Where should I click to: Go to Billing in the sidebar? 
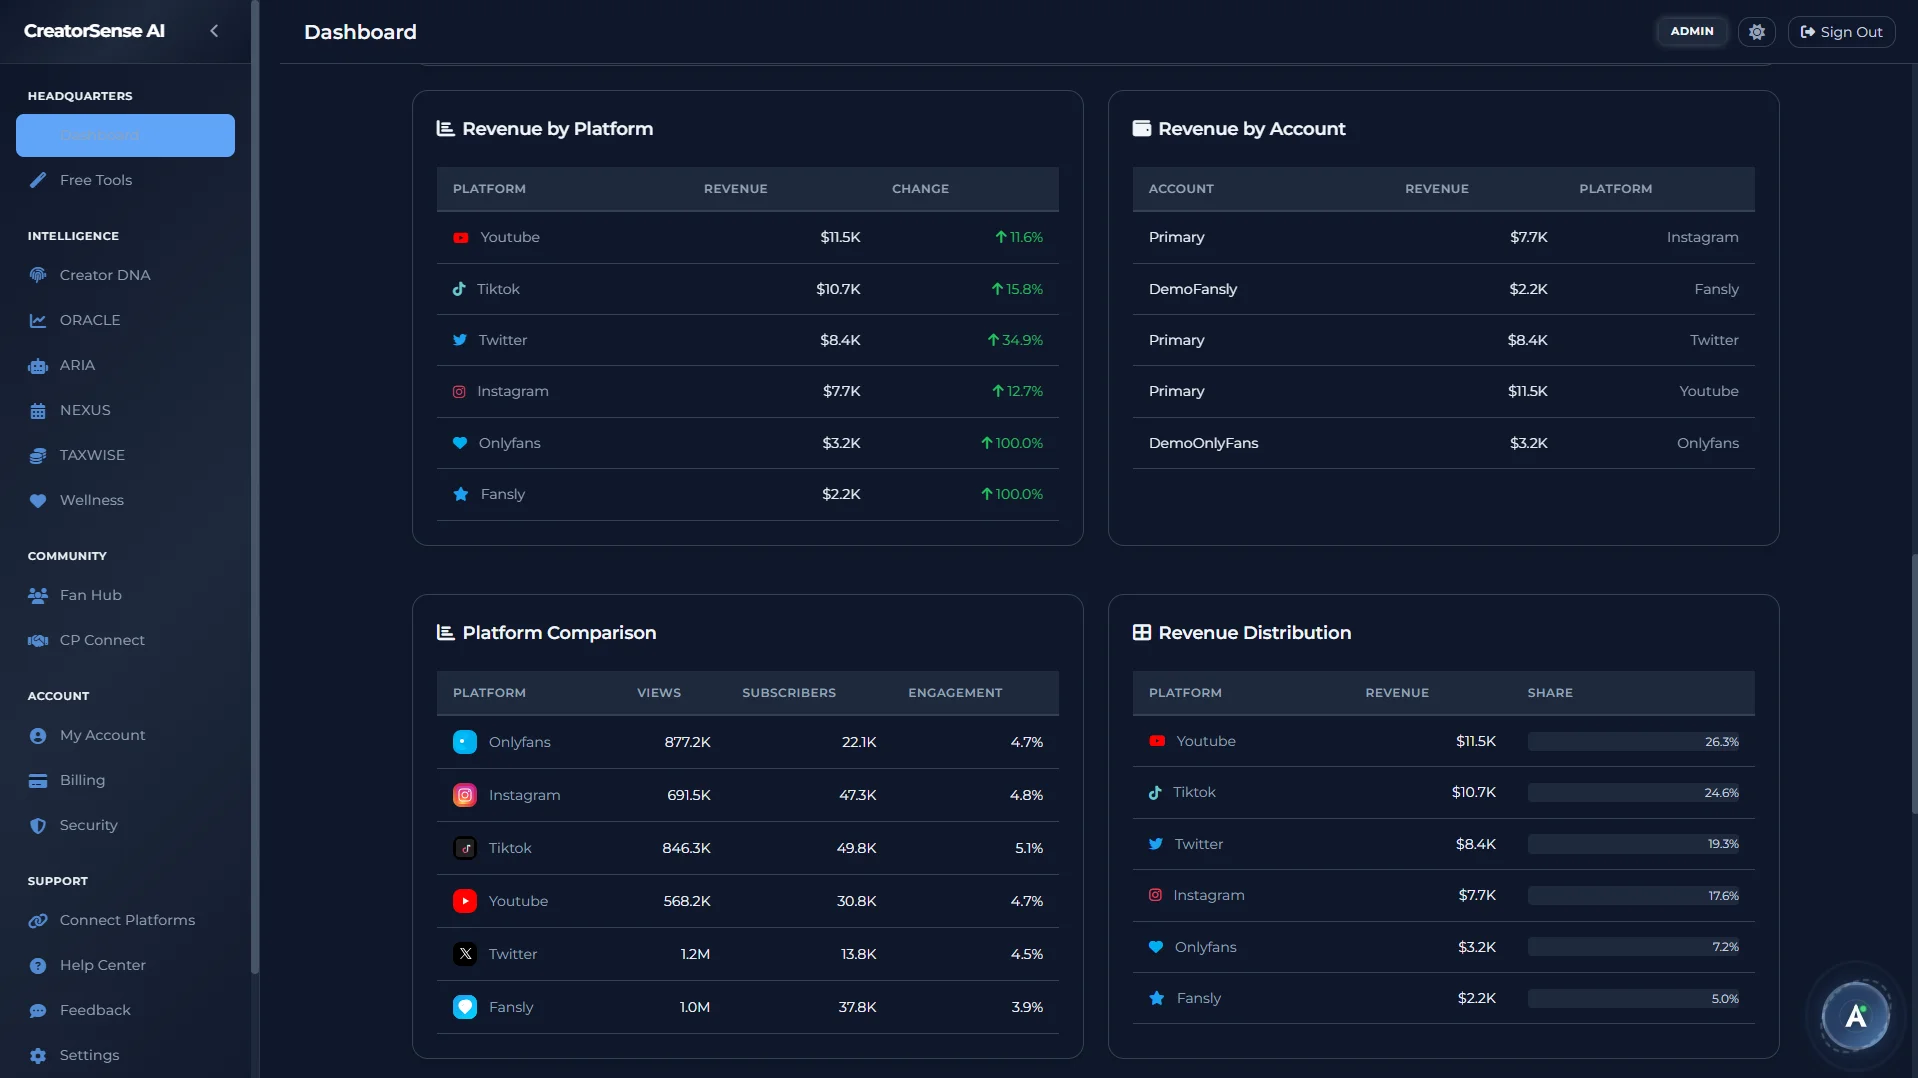click(82, 780)
